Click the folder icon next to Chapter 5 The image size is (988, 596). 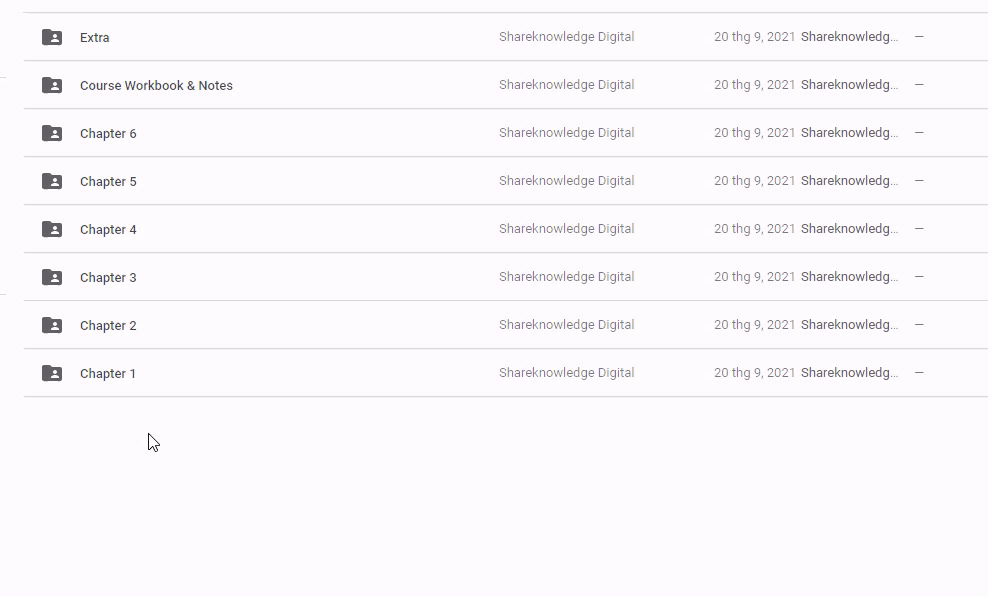[52, 181]
